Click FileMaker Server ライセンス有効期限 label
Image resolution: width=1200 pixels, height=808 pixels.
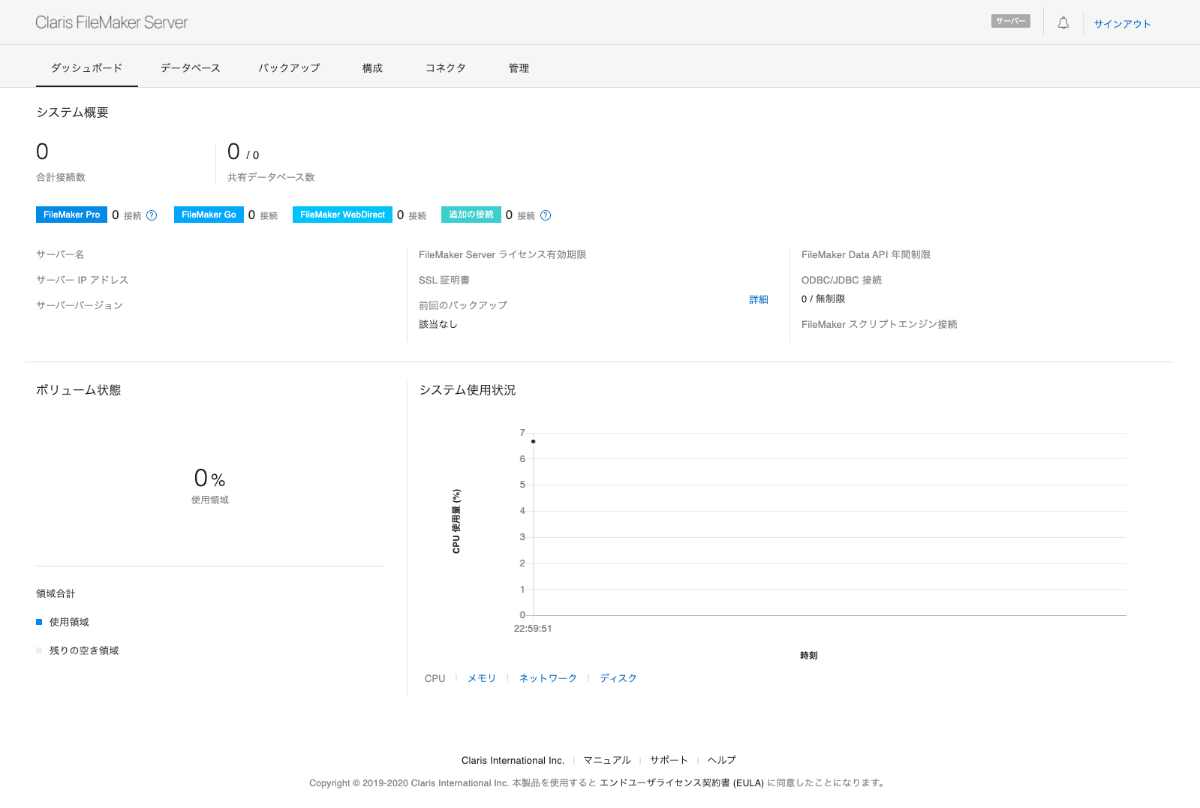coord(502,255)
